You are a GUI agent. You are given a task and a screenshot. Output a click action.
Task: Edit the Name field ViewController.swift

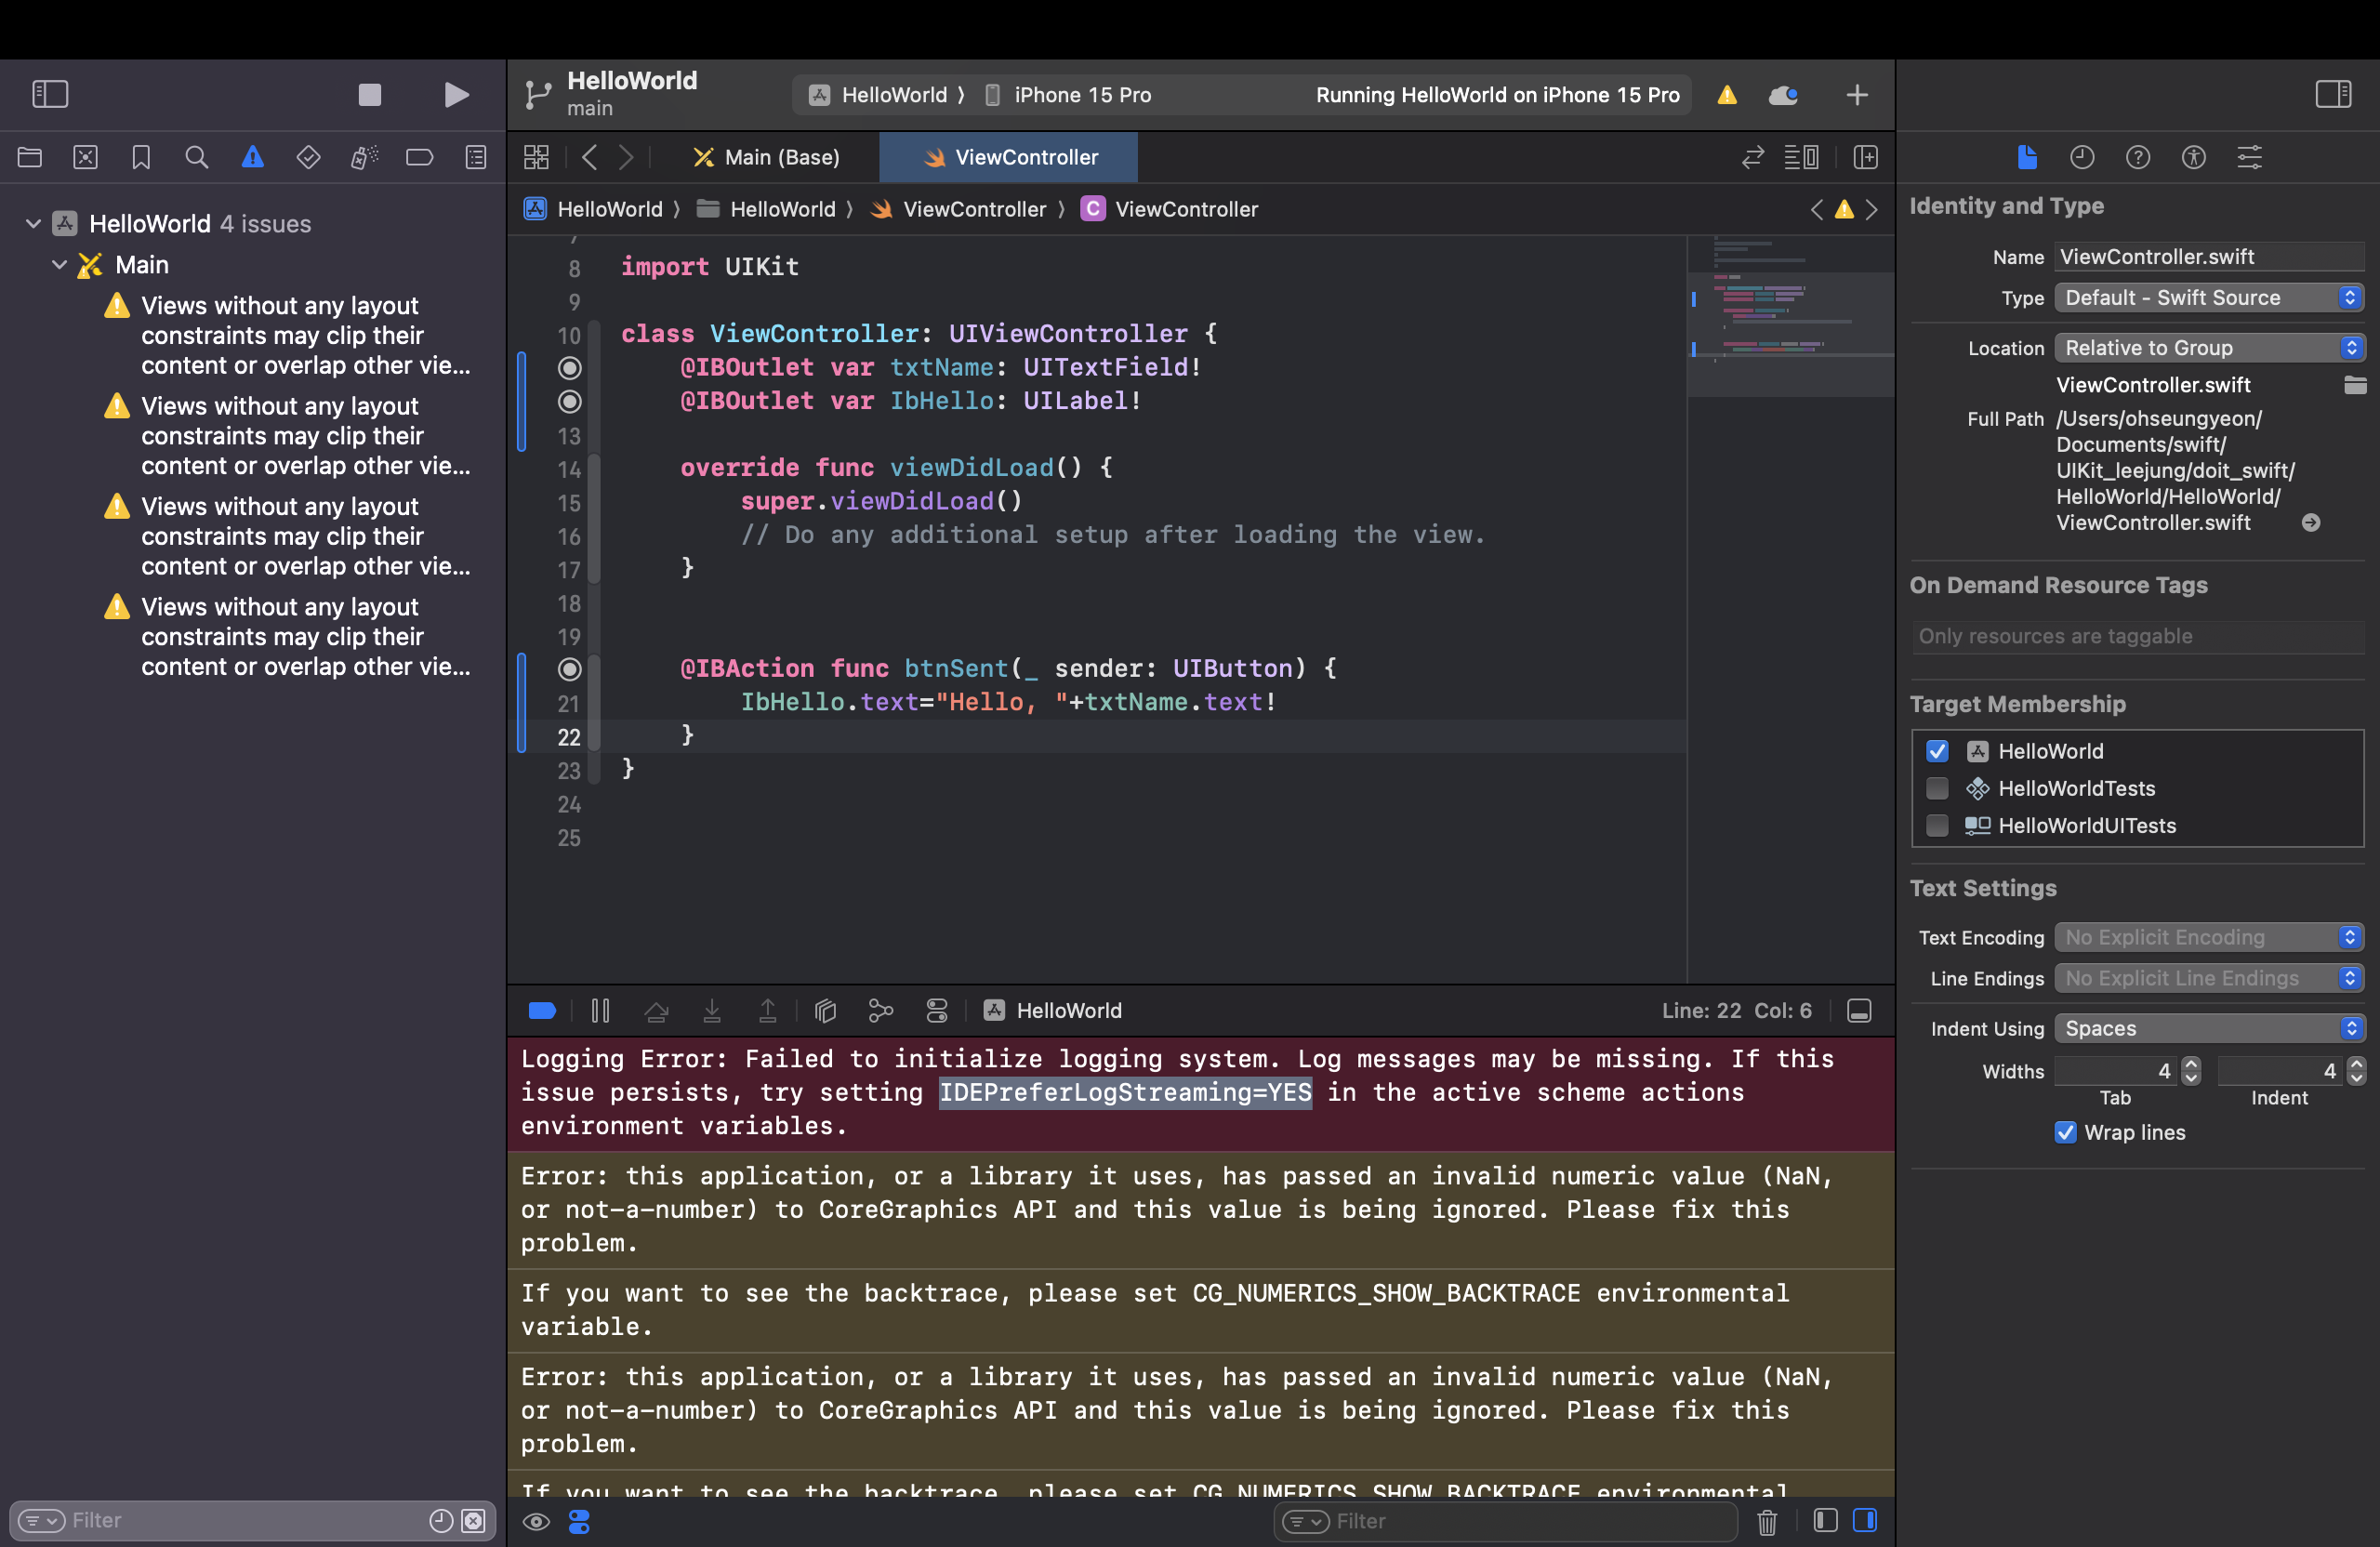tap(2209, 256)
